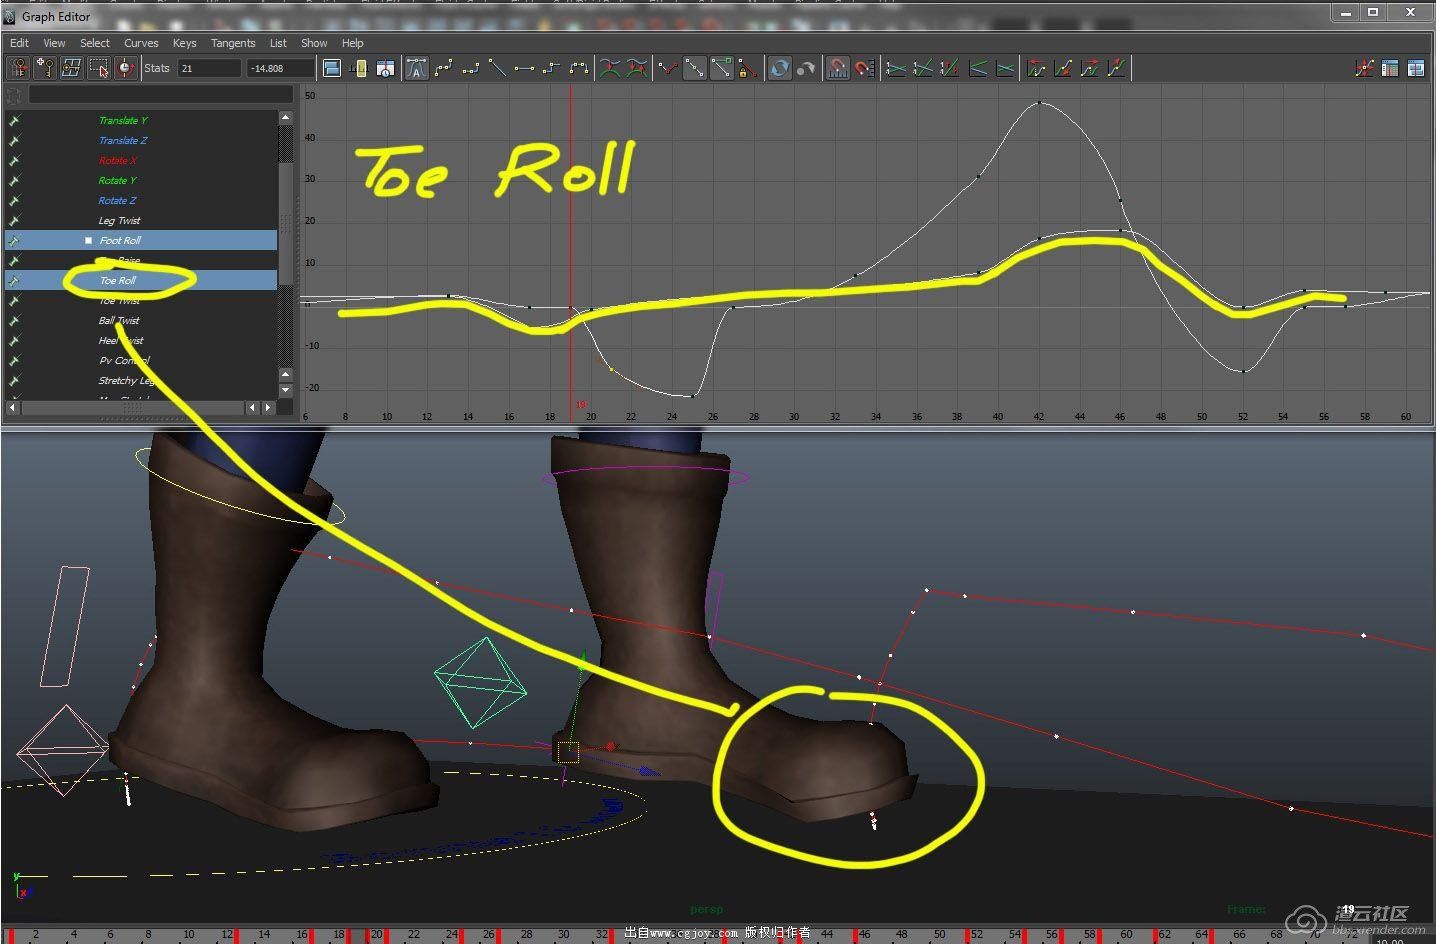Open the Show menu
Image resolution: width=1436 pixels, height=944 pixels.
[x=314, y=43]
